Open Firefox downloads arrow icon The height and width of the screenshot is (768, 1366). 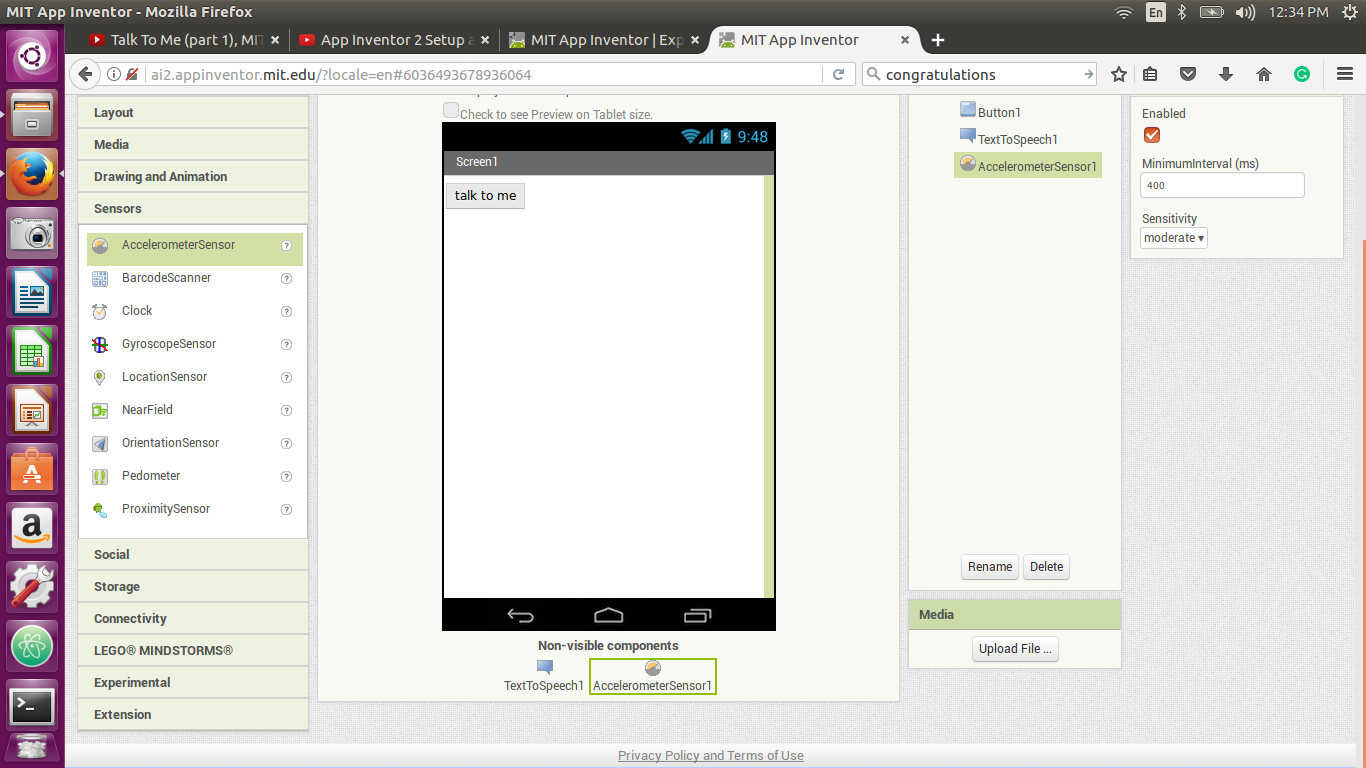point(1226,74)
